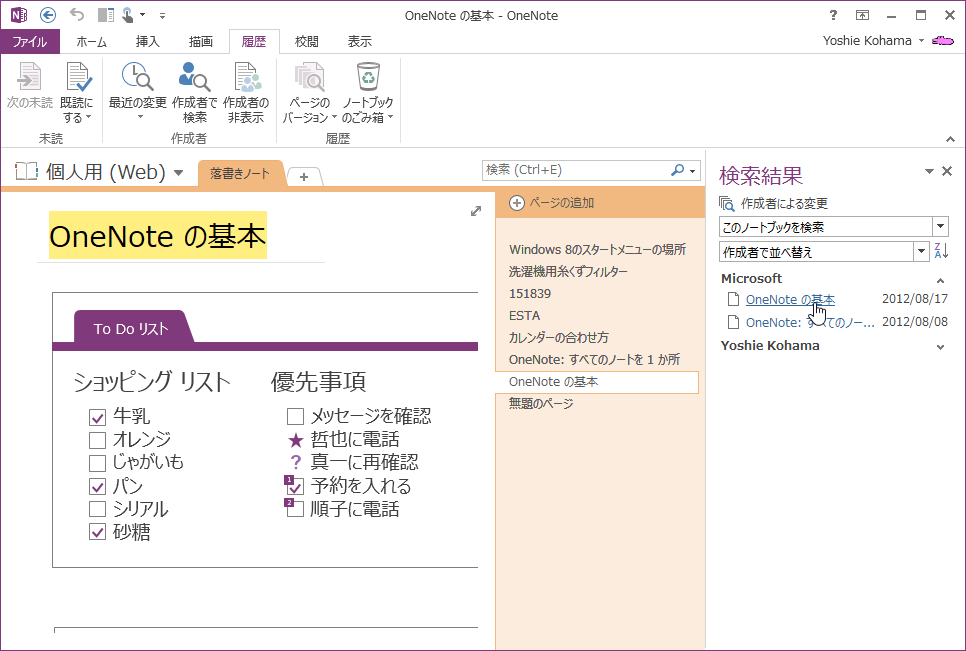Click the OneNote の基本 page title
This screenshot has height=651, width=966.
158,236
